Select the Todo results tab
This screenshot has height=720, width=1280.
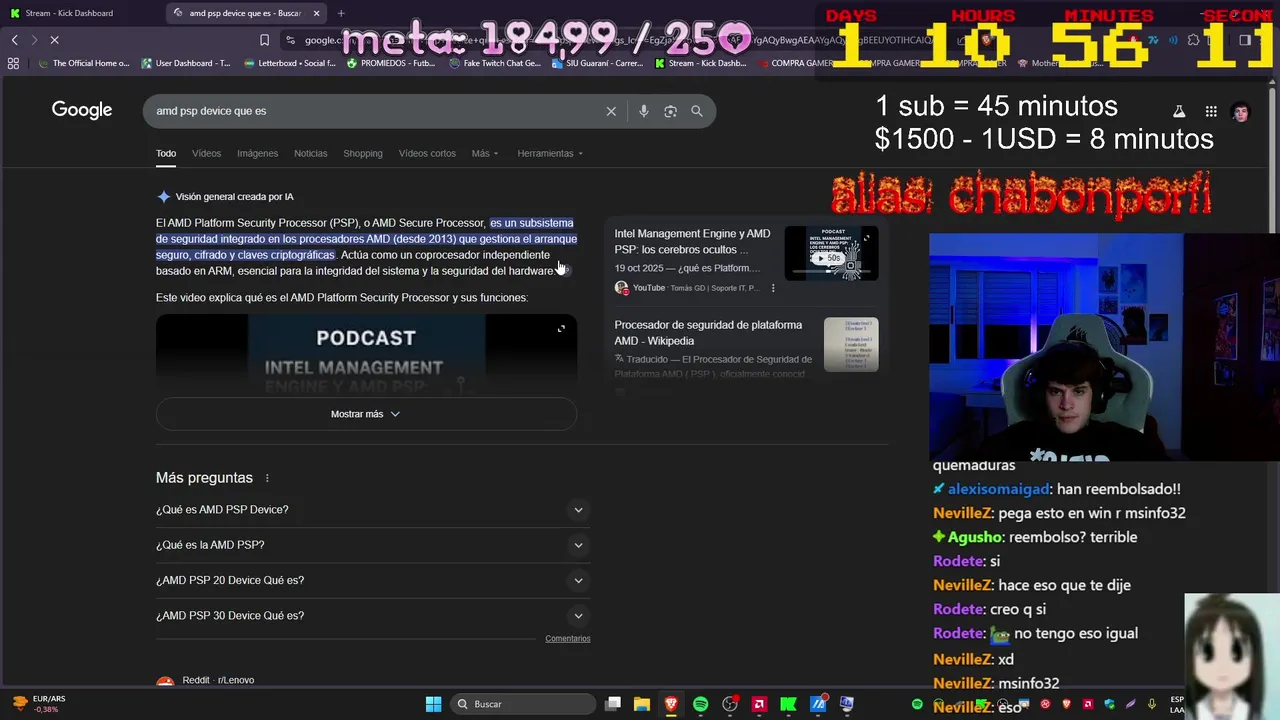(166, 153)
